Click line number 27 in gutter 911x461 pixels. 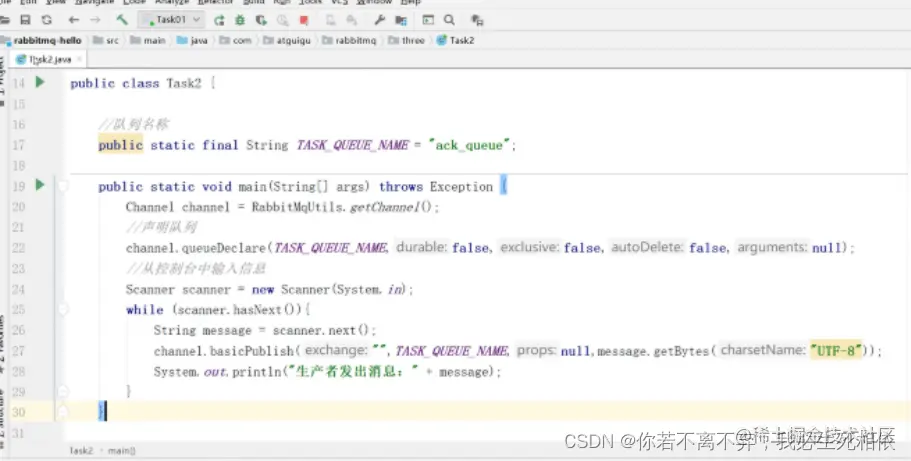coord(19,351)
